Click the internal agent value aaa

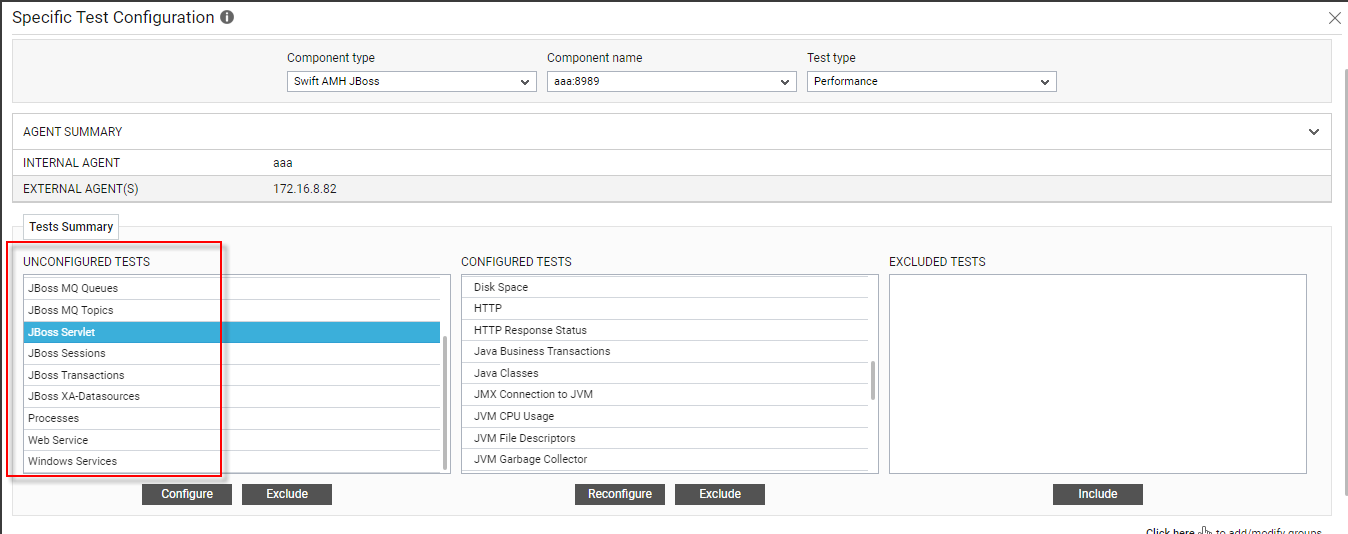pos(283,163)
